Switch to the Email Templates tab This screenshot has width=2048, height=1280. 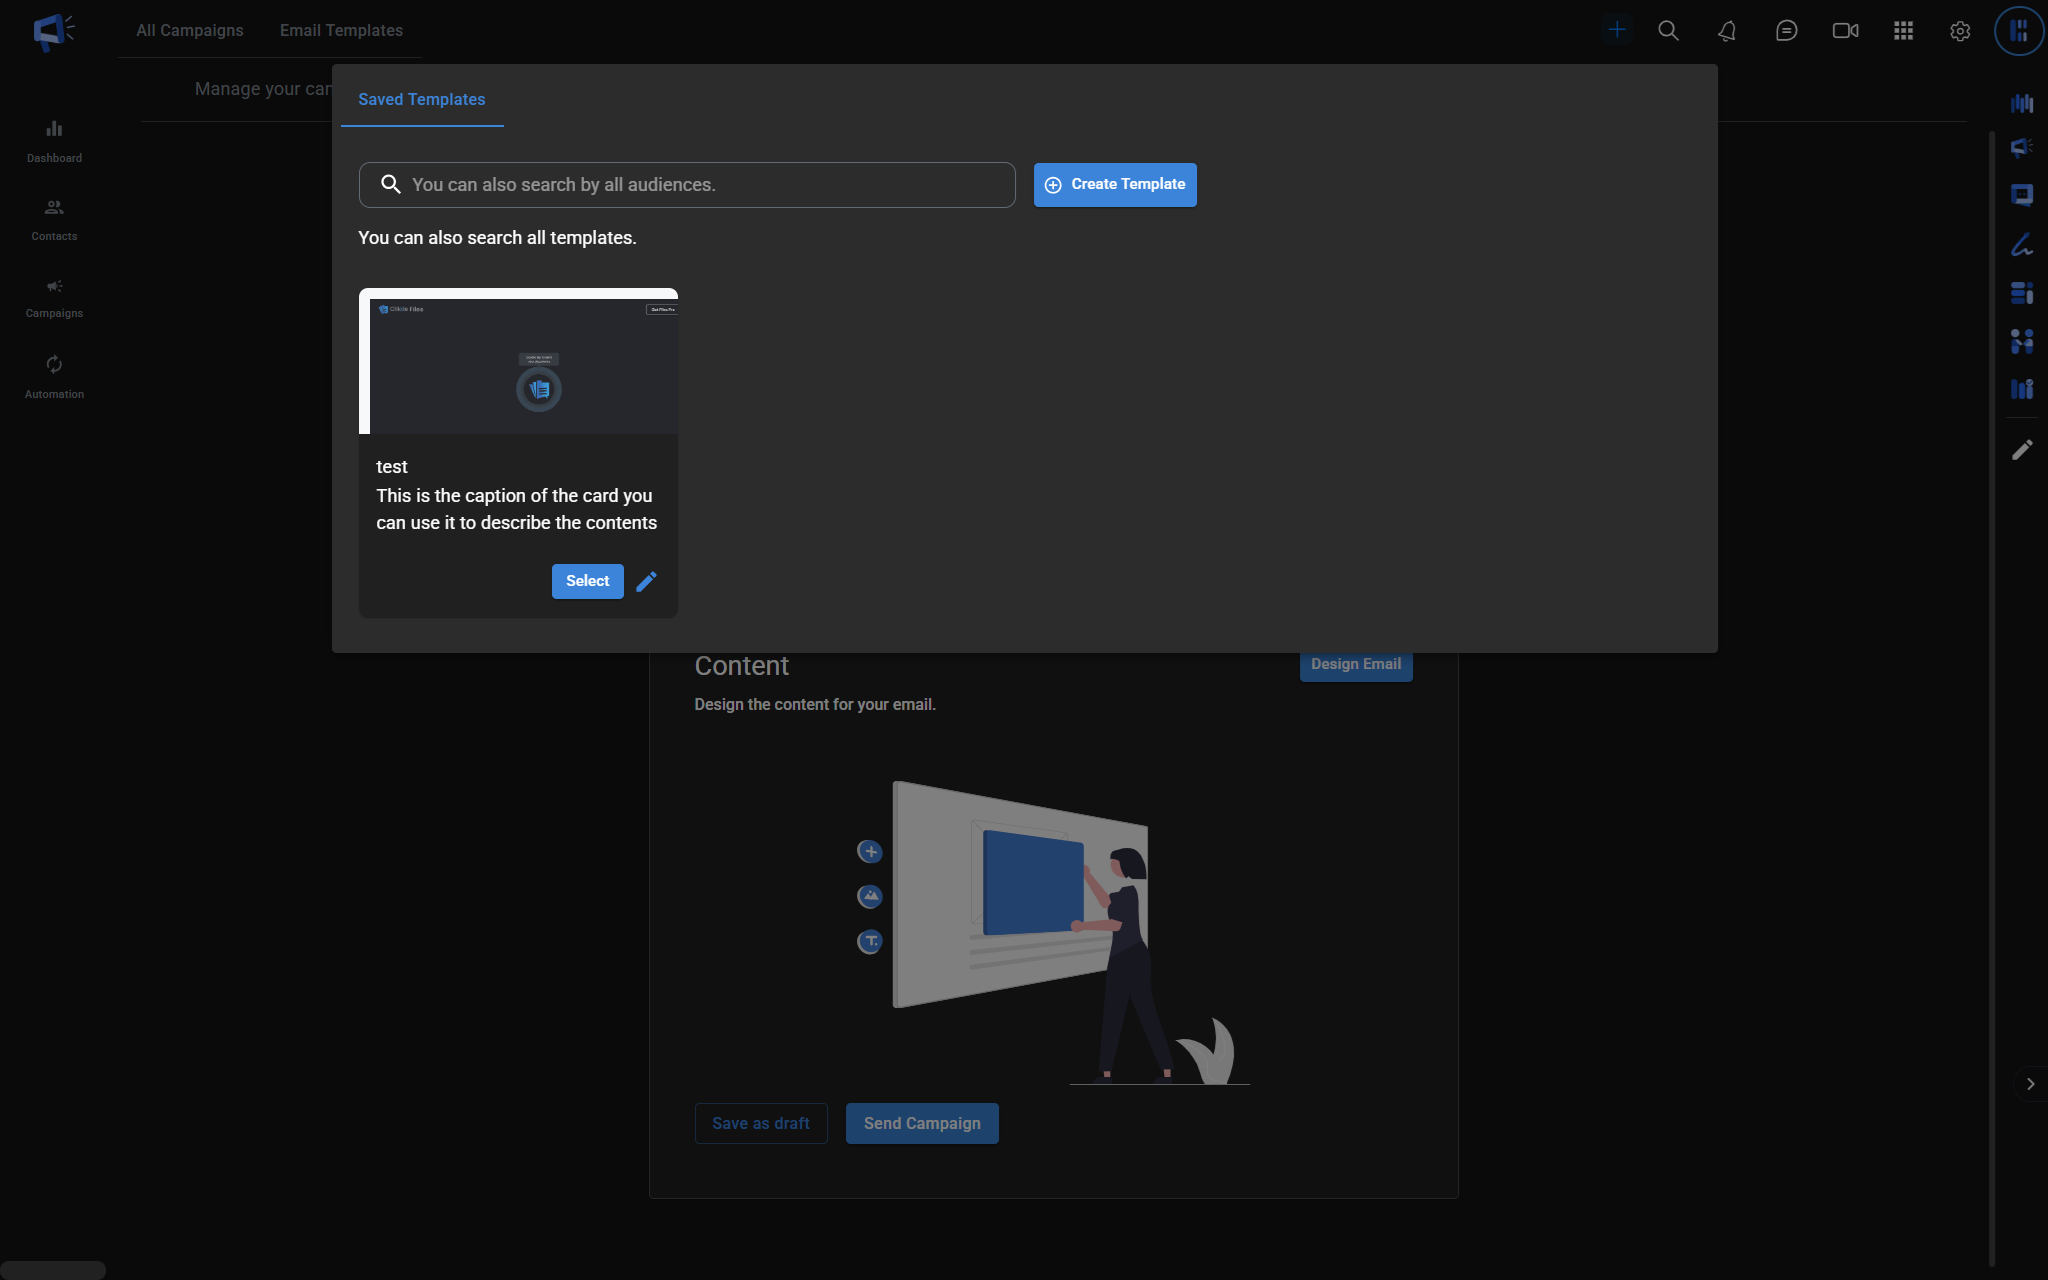click(x=341, y=31)
